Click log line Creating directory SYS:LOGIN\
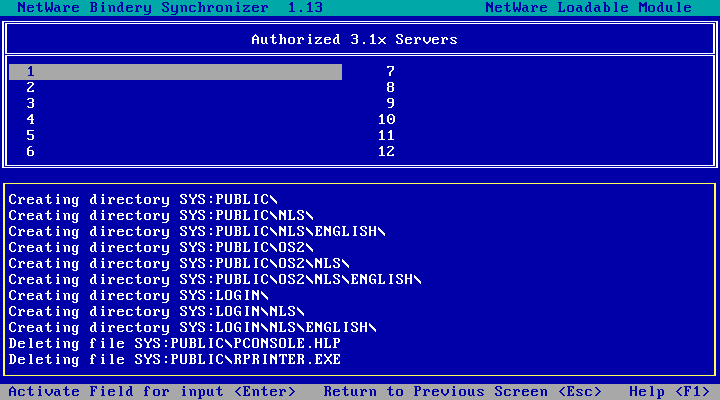 click(138, 296)
